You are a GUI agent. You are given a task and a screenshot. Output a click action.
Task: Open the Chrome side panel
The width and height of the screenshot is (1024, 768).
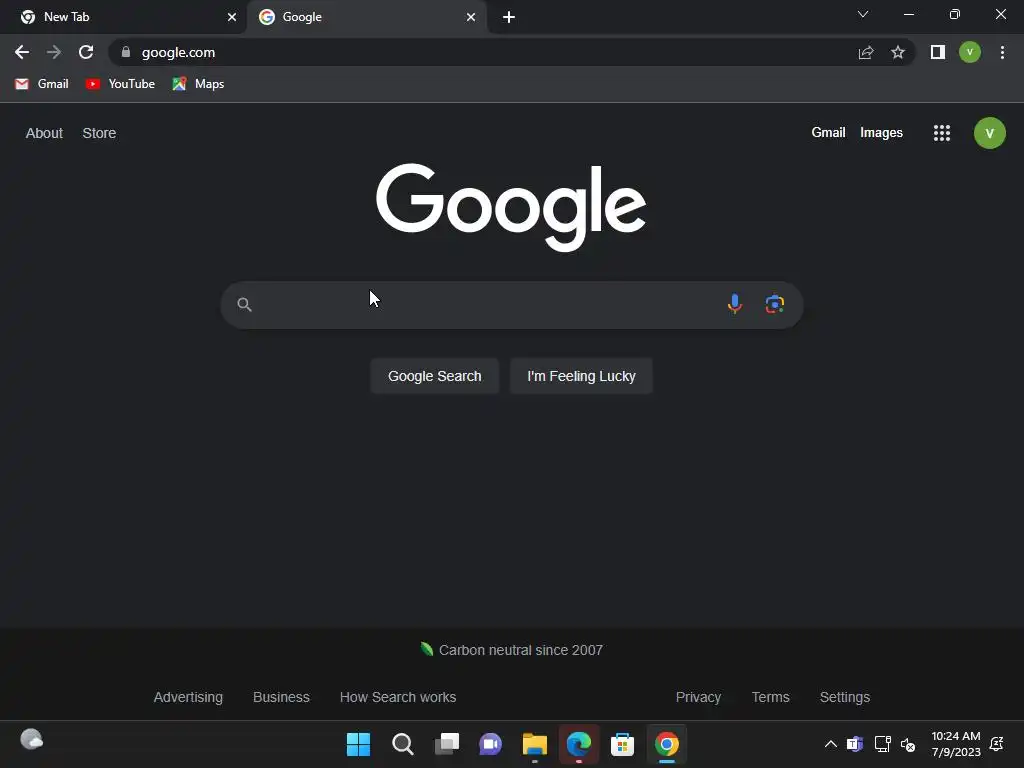click(x=938, y=52)
